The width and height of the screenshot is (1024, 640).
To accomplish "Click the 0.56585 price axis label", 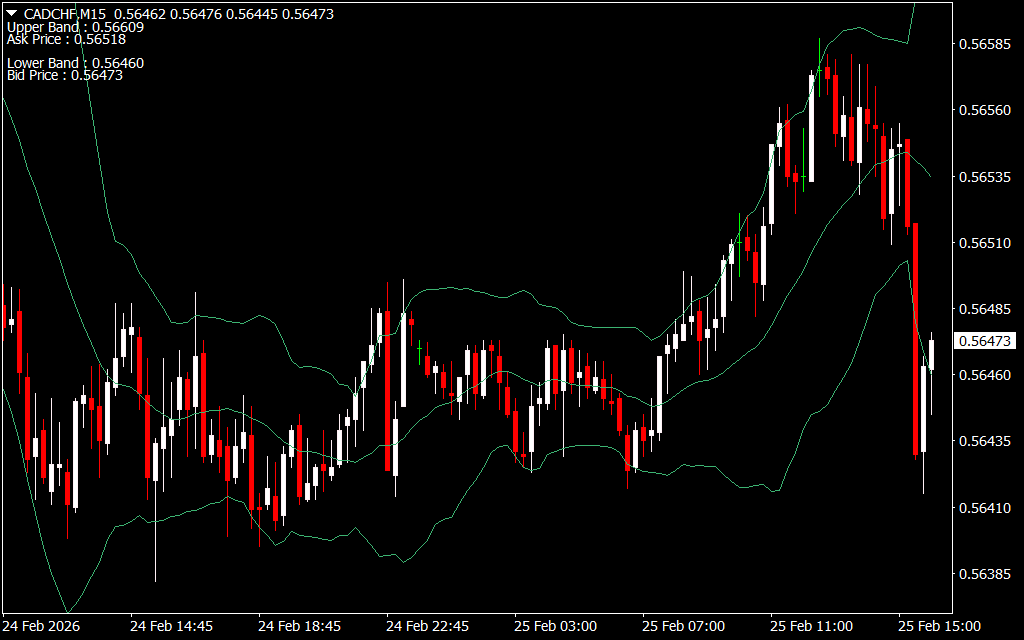I will [985, 44].
